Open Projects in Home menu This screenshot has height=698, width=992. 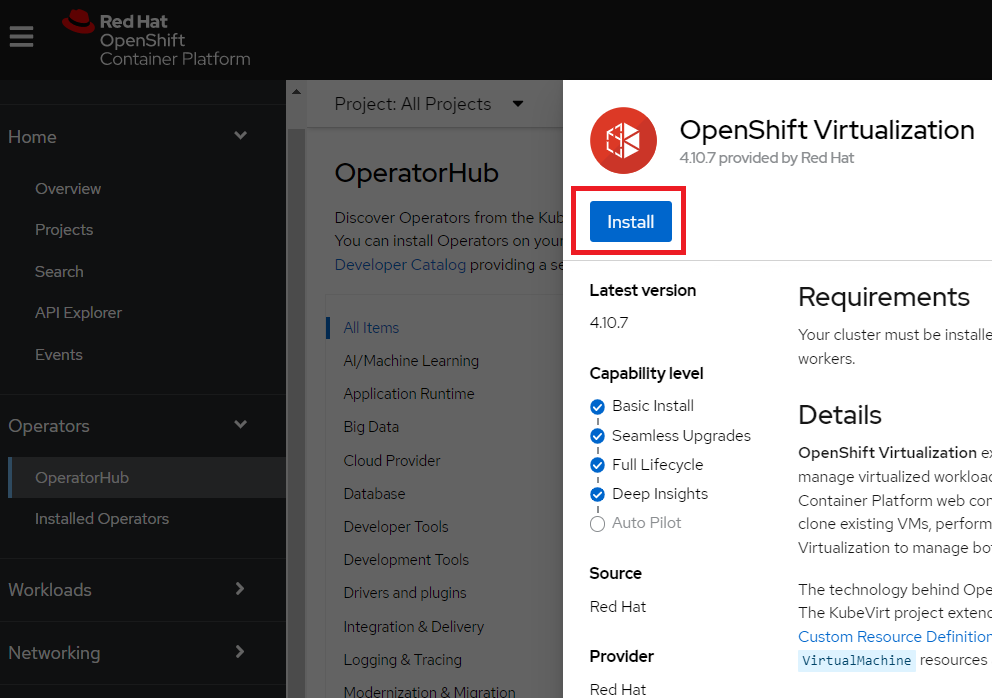pyautogui.click(x=64, y=230)
